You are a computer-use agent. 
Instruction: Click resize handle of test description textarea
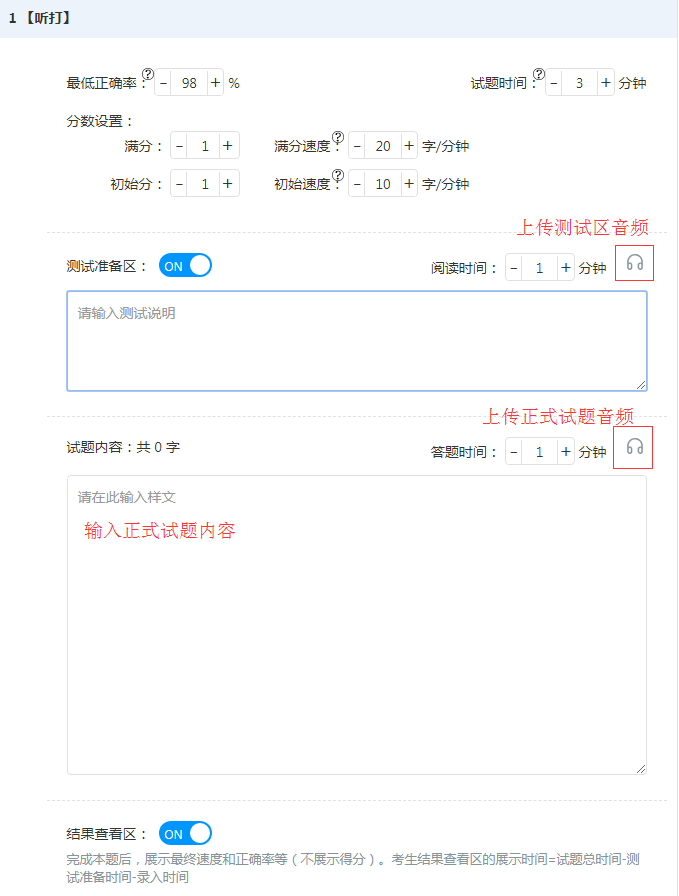(641, 386)
